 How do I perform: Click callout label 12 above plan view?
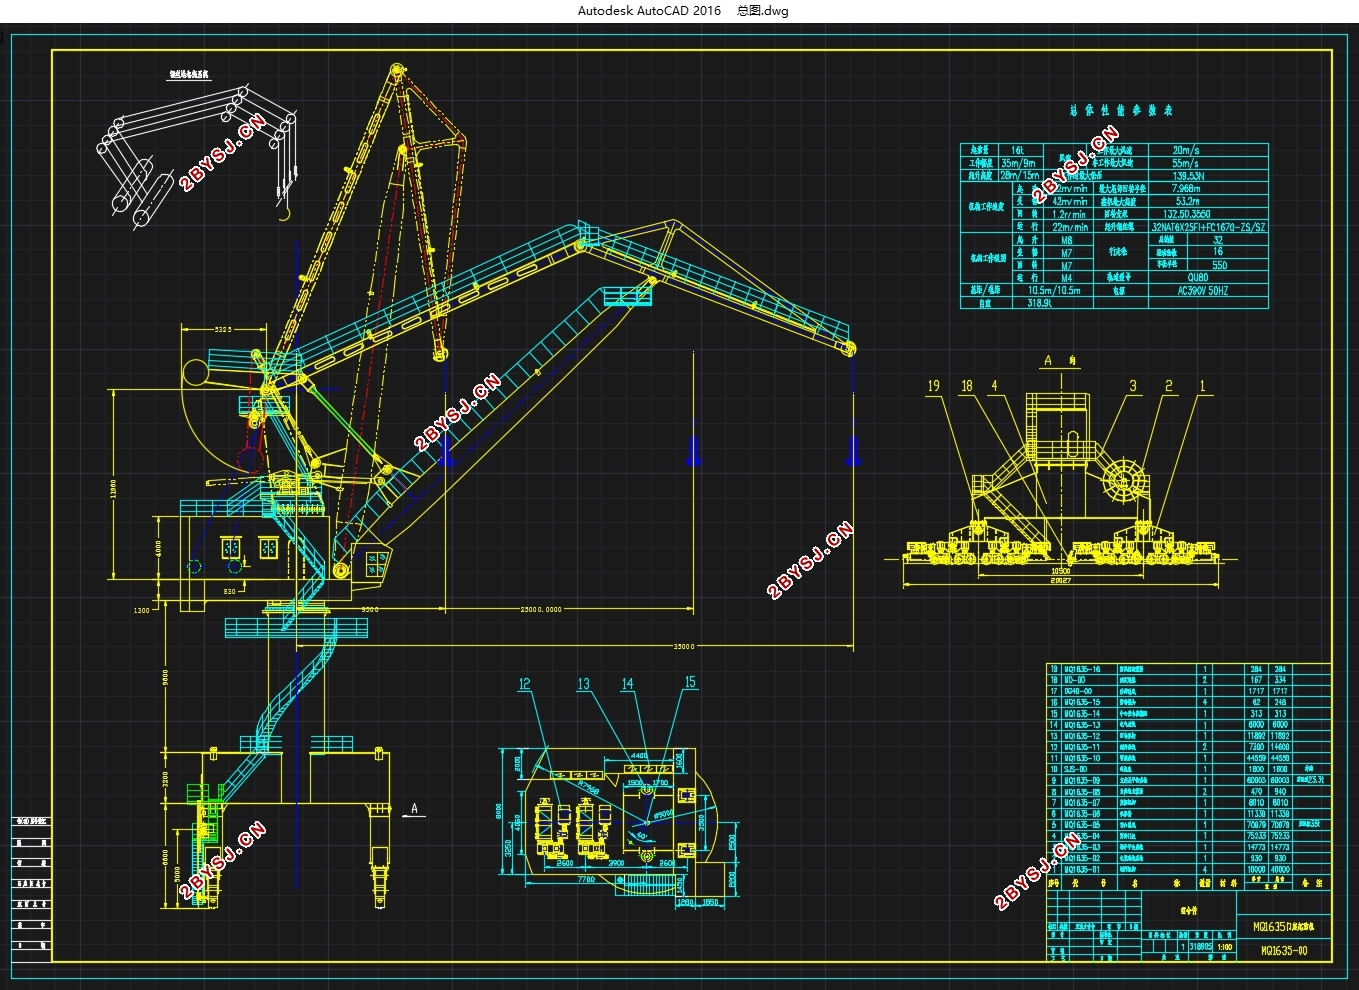click(525, 684)
